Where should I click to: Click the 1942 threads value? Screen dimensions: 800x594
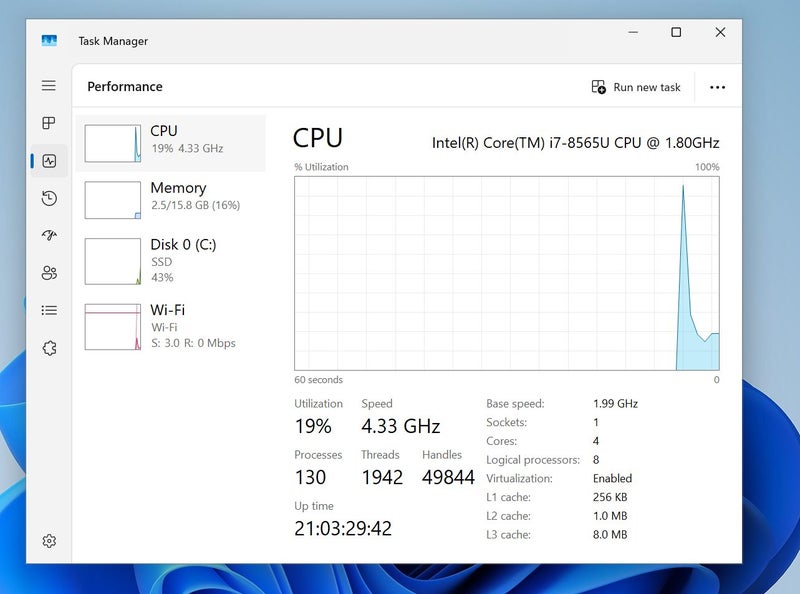382,477
